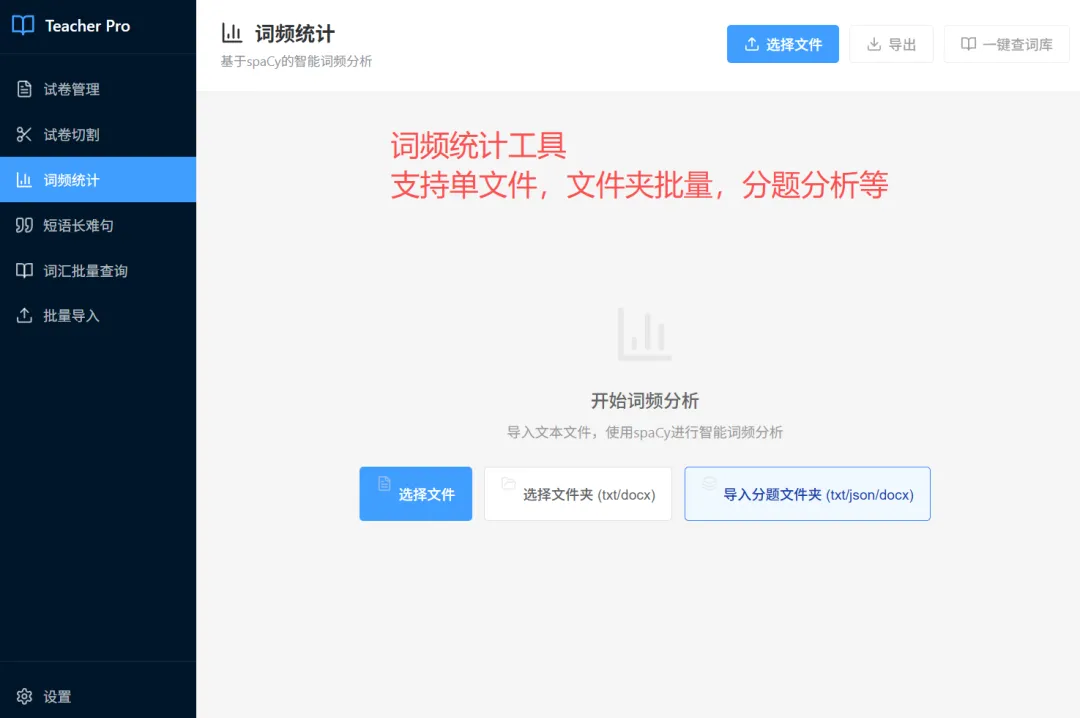Import split questions with 导入分题文件夹 button
This screenshot has width=1080, height=718.
807,493
